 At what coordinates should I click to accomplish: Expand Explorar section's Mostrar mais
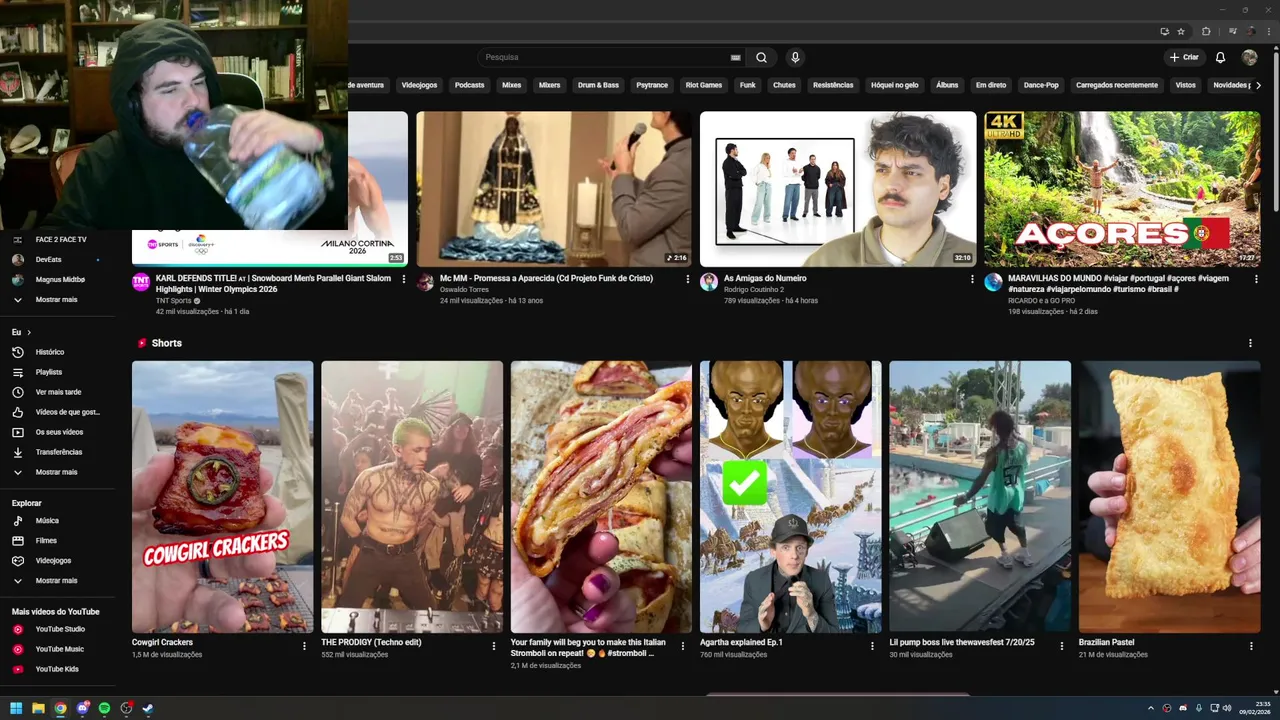58,581
